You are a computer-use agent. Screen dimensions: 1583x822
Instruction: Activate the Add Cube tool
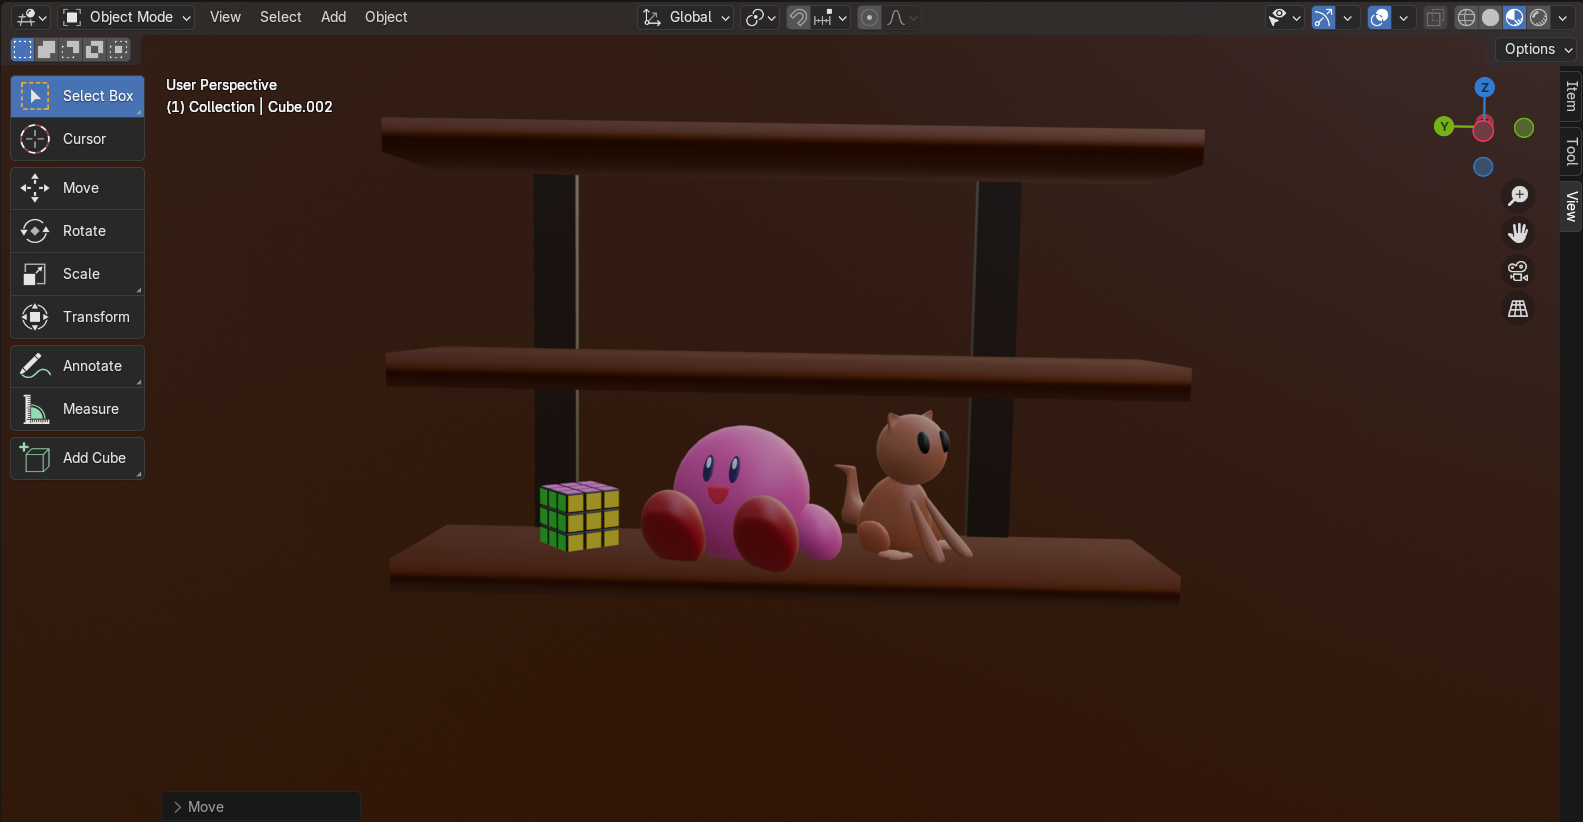click(x=77, y=458)
